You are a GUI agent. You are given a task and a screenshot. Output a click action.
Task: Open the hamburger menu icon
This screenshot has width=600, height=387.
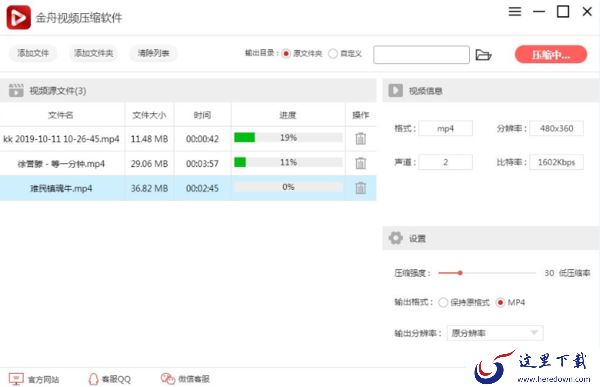click(x=515, y=12)
